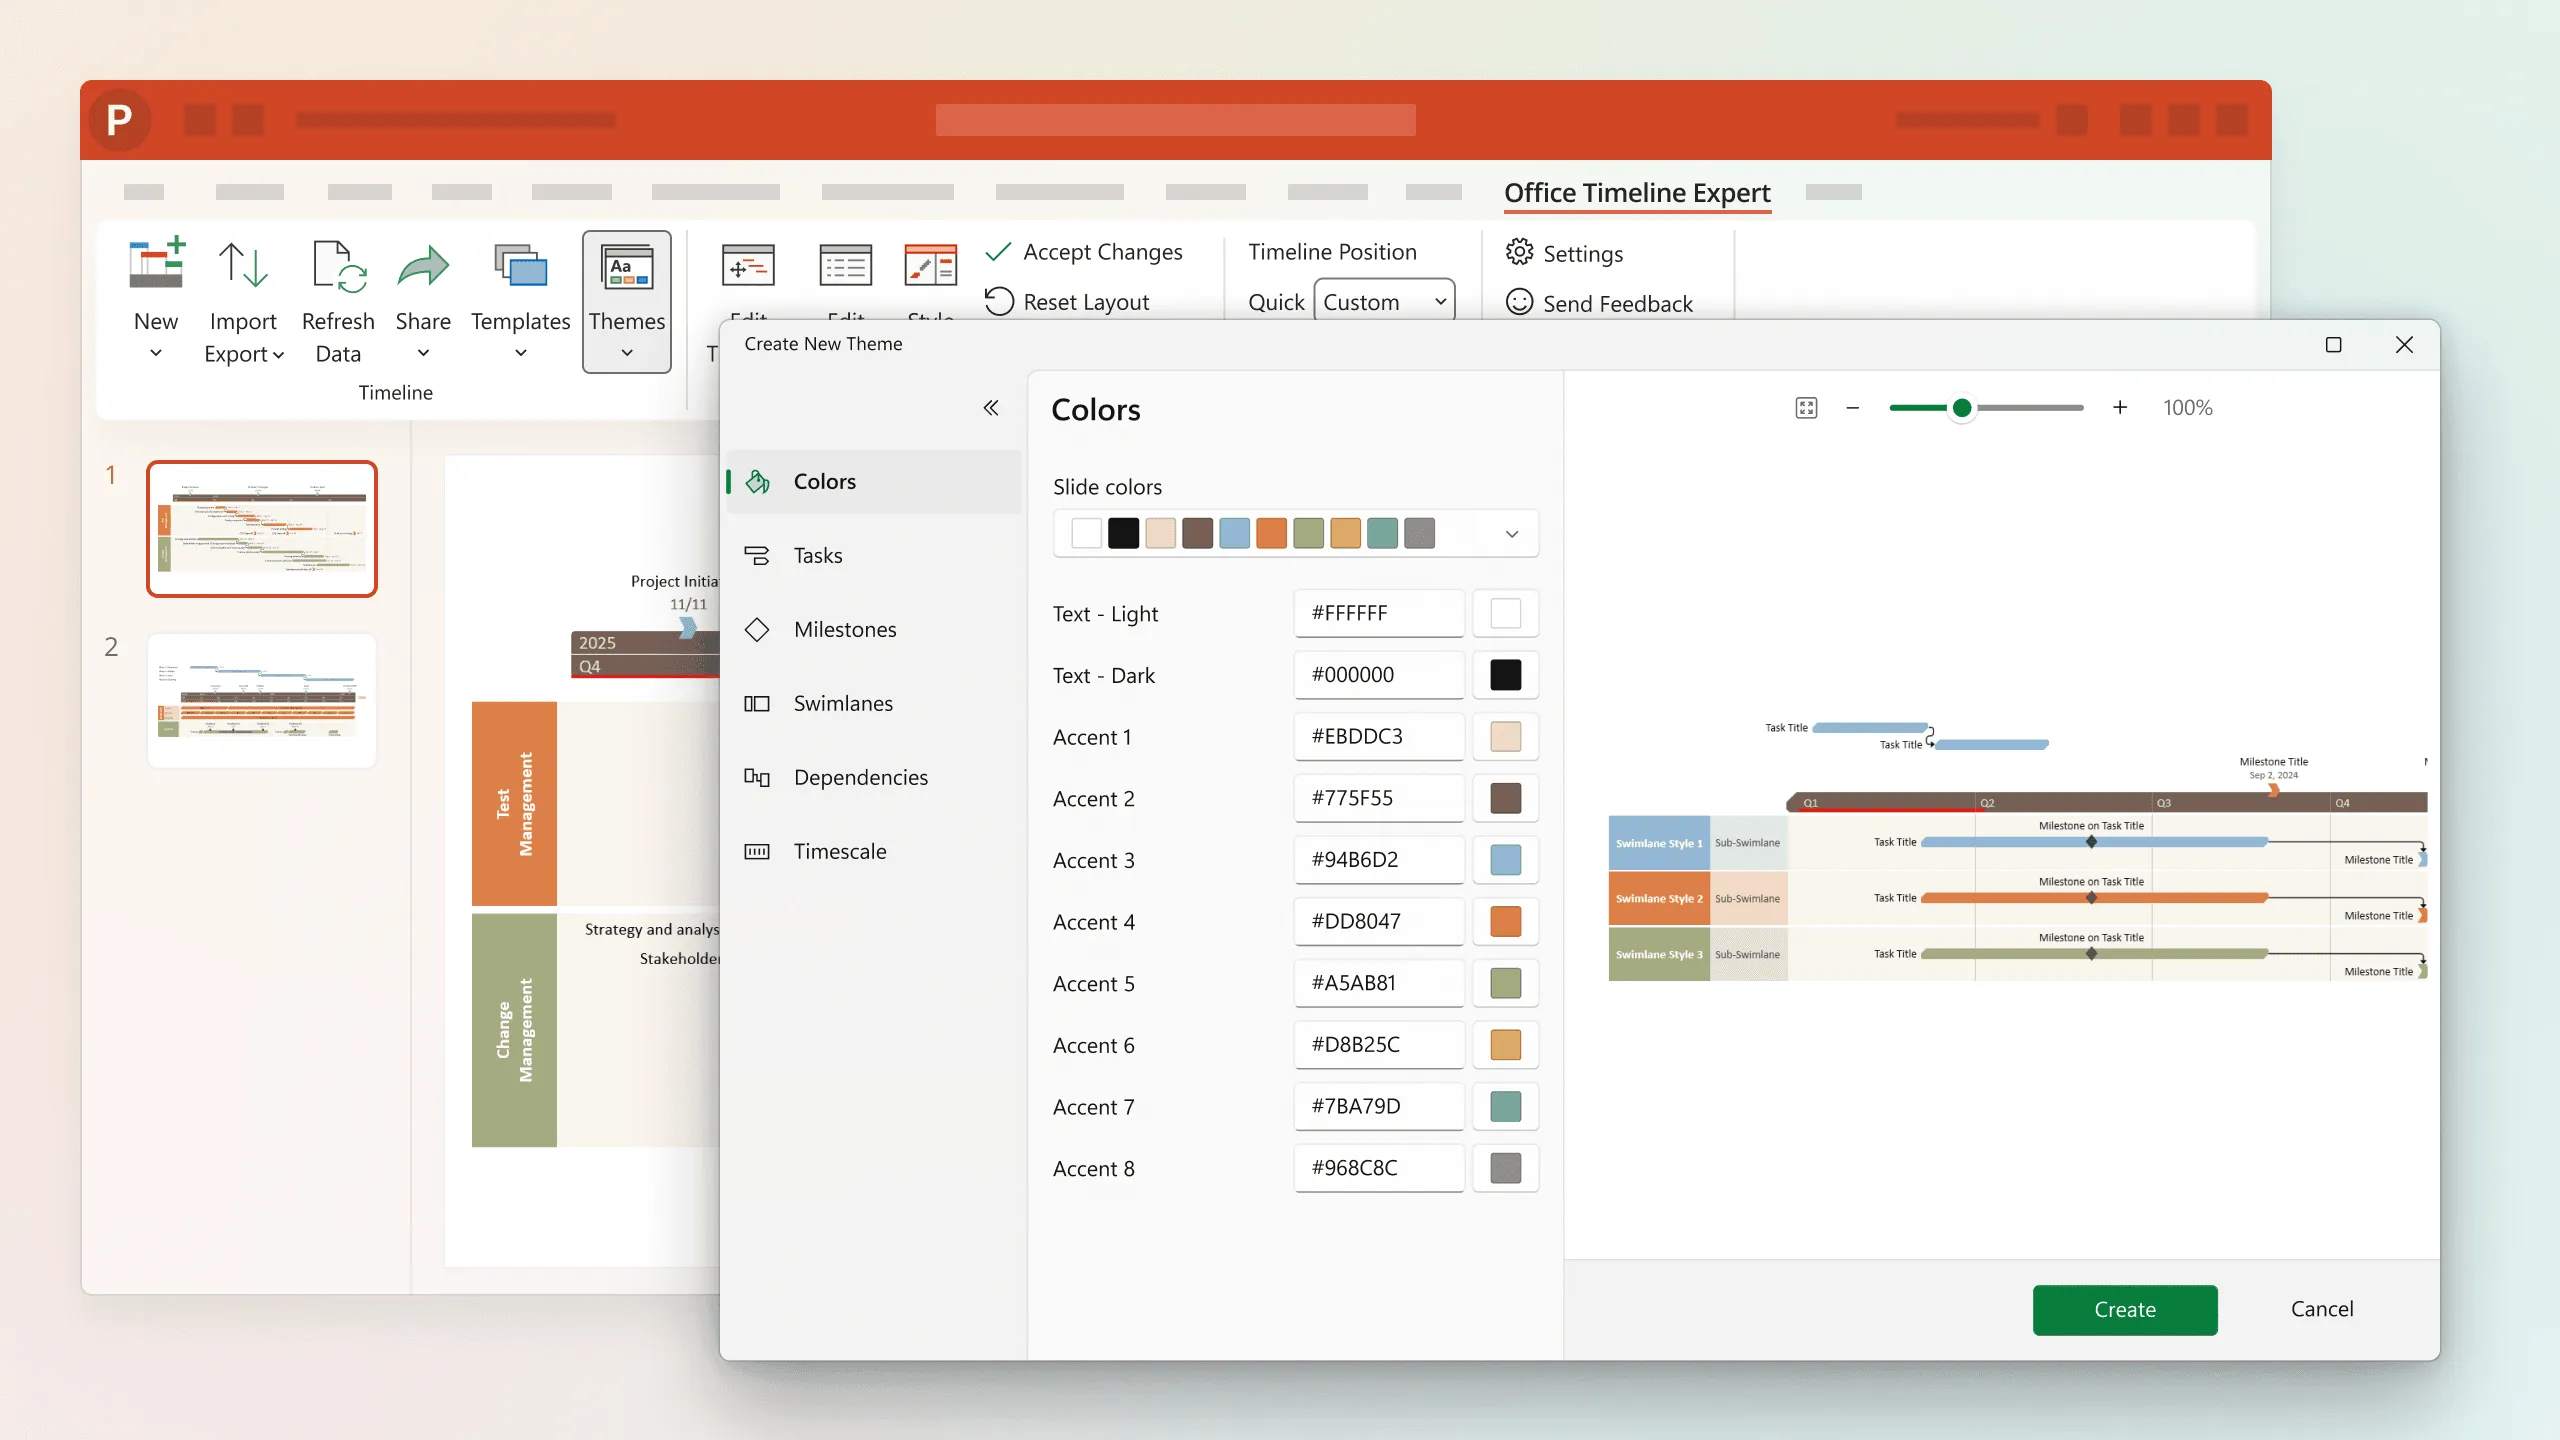Screen dimensions: 2560x1440
Task: Drag the zoom slider in preview panel
Action: coord(1964,408)
